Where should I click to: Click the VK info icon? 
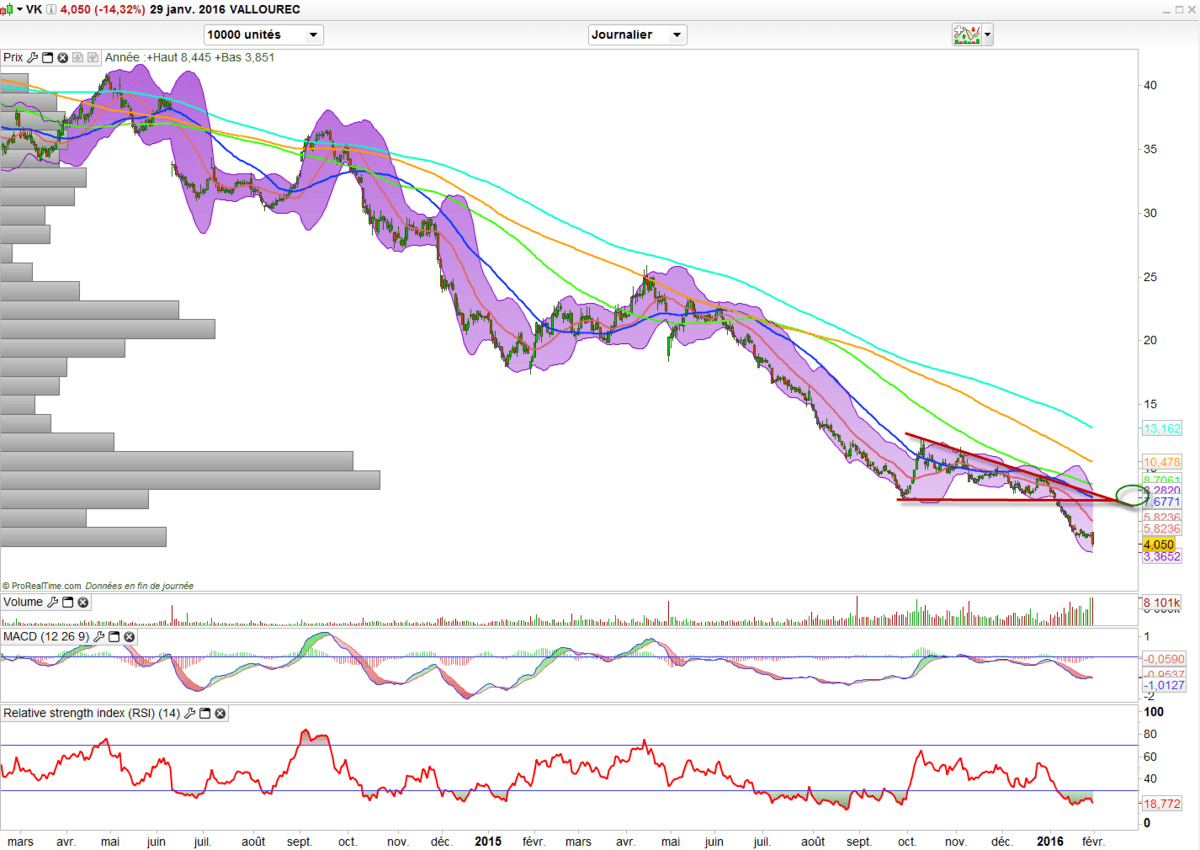pyautogui.click(x=50, y=10)
